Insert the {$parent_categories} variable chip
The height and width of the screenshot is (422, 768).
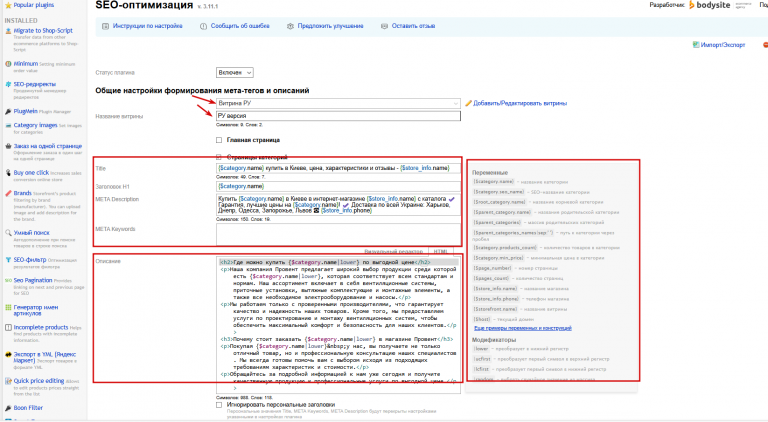tap(497, 222)
